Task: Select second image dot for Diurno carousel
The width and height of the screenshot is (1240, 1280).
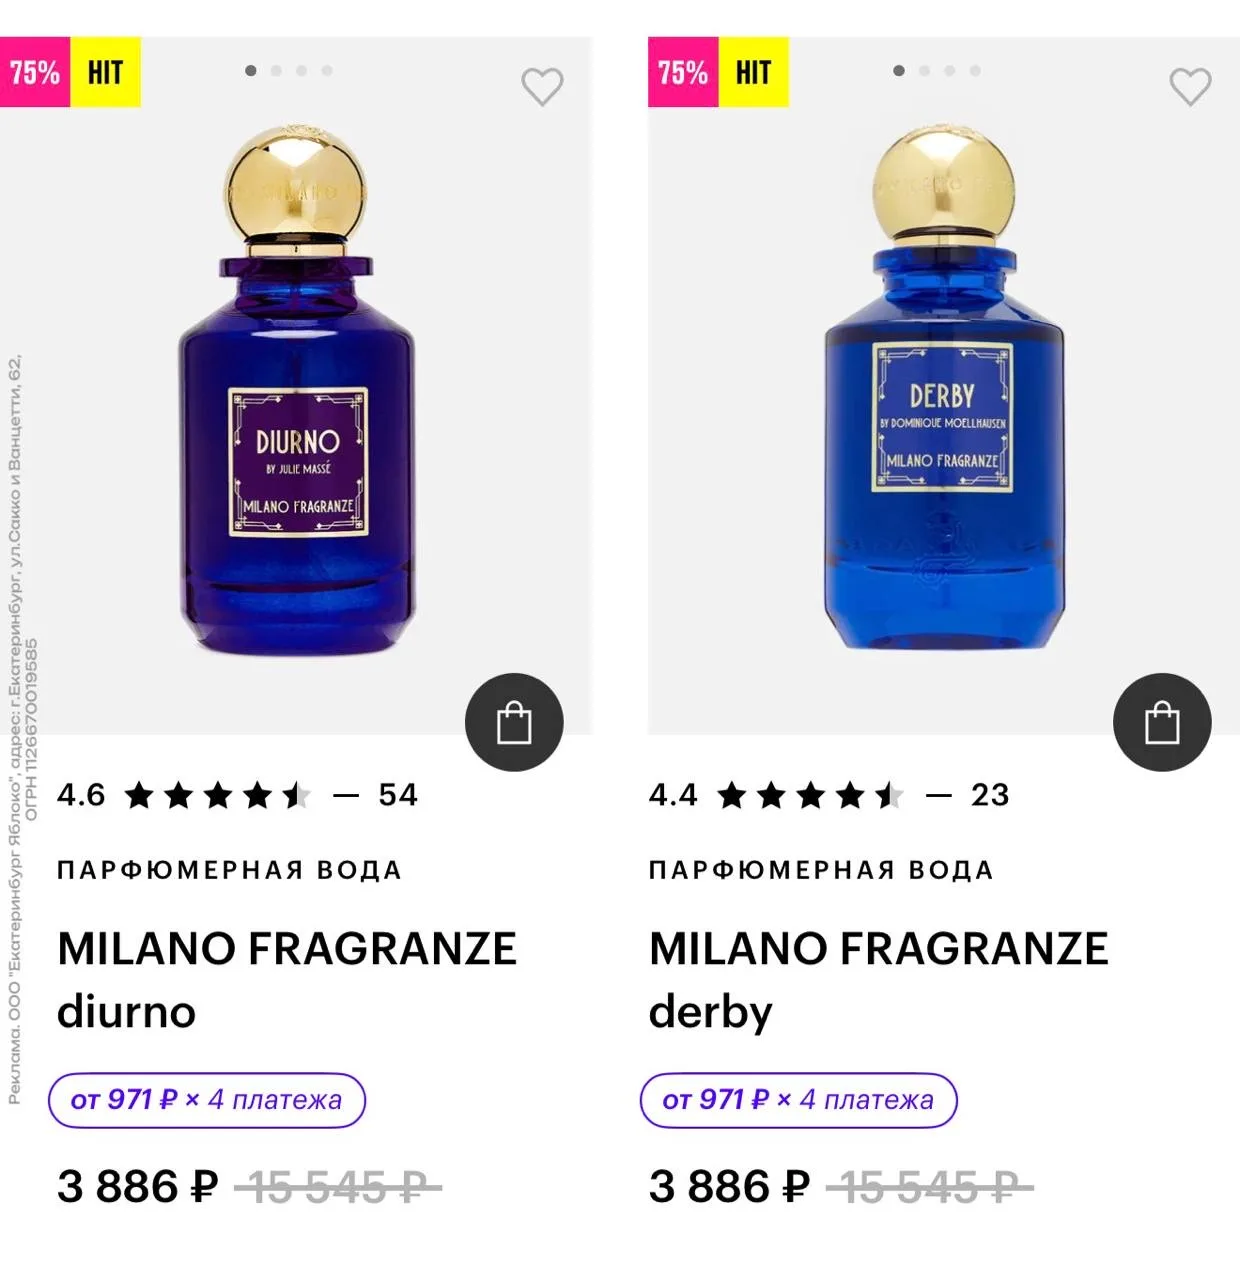Action: pos(276,71)
